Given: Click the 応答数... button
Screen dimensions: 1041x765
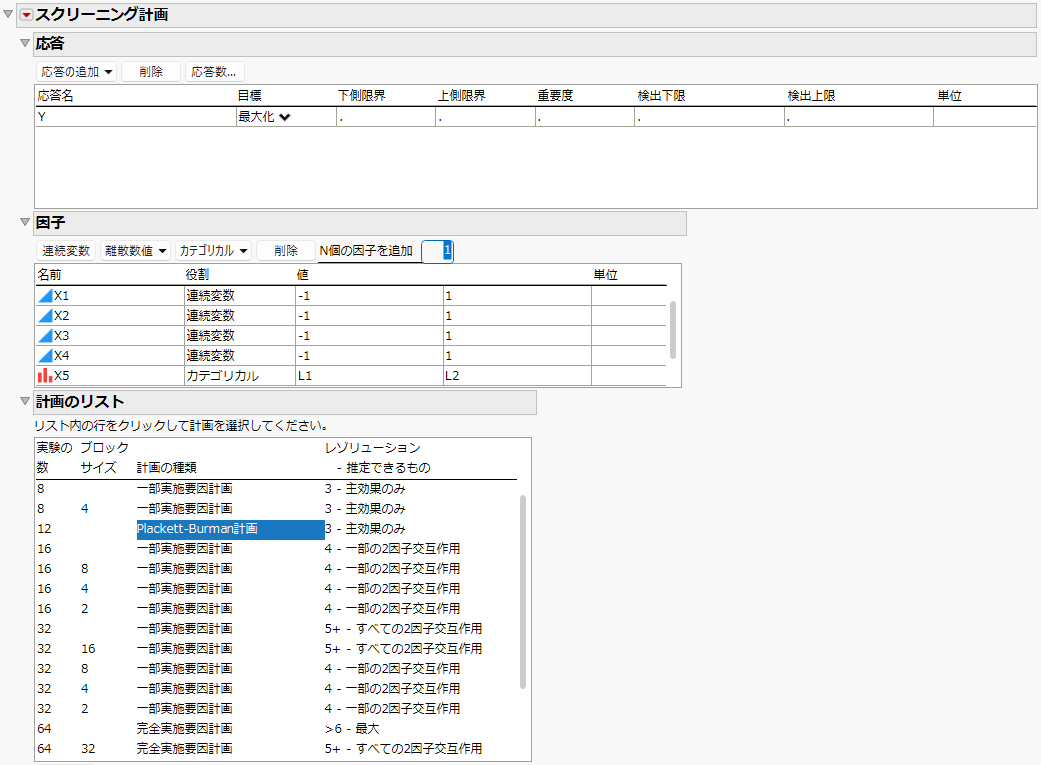Looking at the screenshot, I should click(214, 72).
